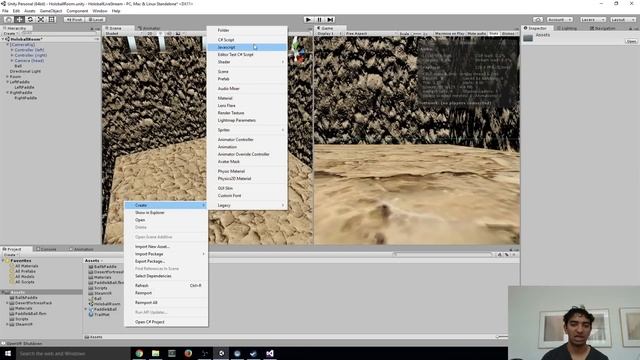Choose Material from Create submenu
The height and width of the screenshot is (360, 640).
pyautogui.click(x=247, y=98)
